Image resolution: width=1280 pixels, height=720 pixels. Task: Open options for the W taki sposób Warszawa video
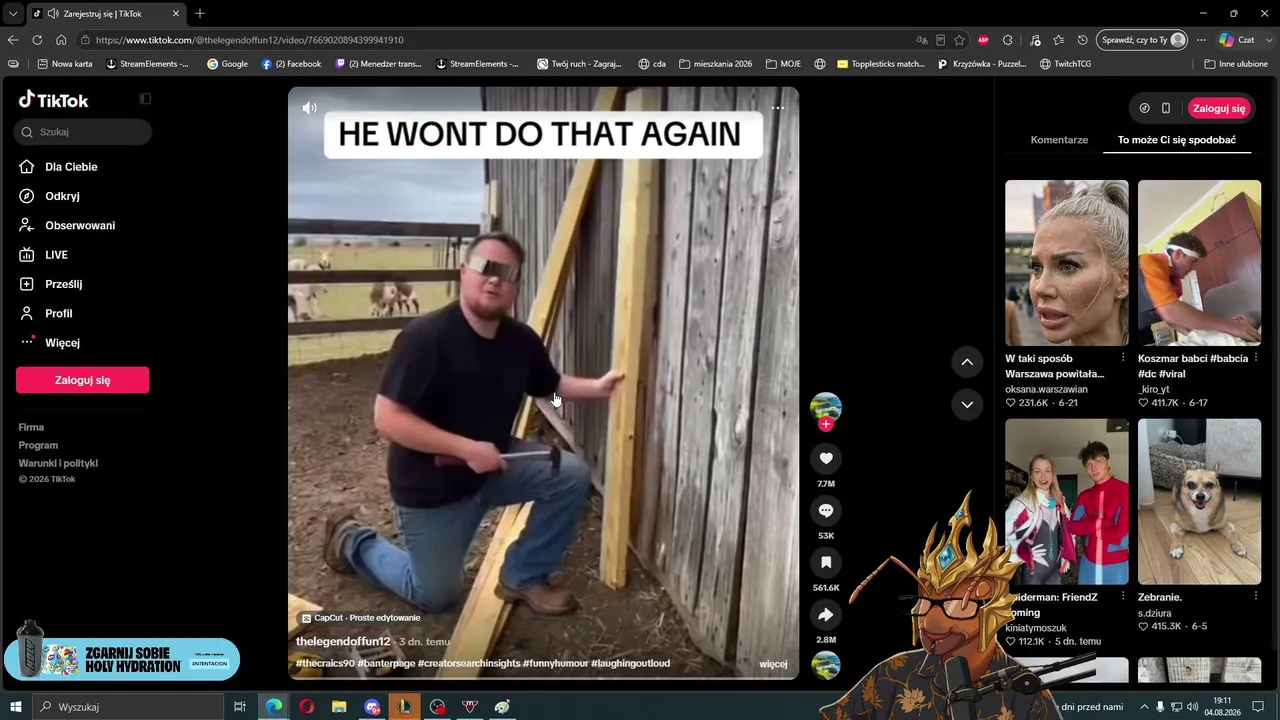point(1123,358)
